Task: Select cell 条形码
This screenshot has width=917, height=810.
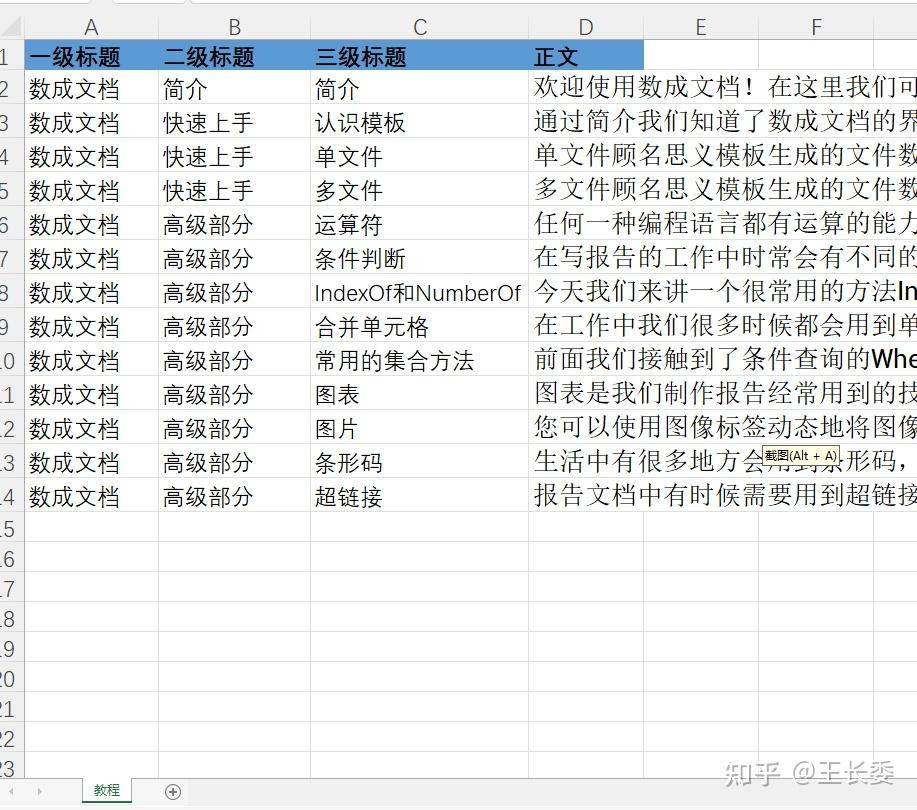Action: coord(419,461)
